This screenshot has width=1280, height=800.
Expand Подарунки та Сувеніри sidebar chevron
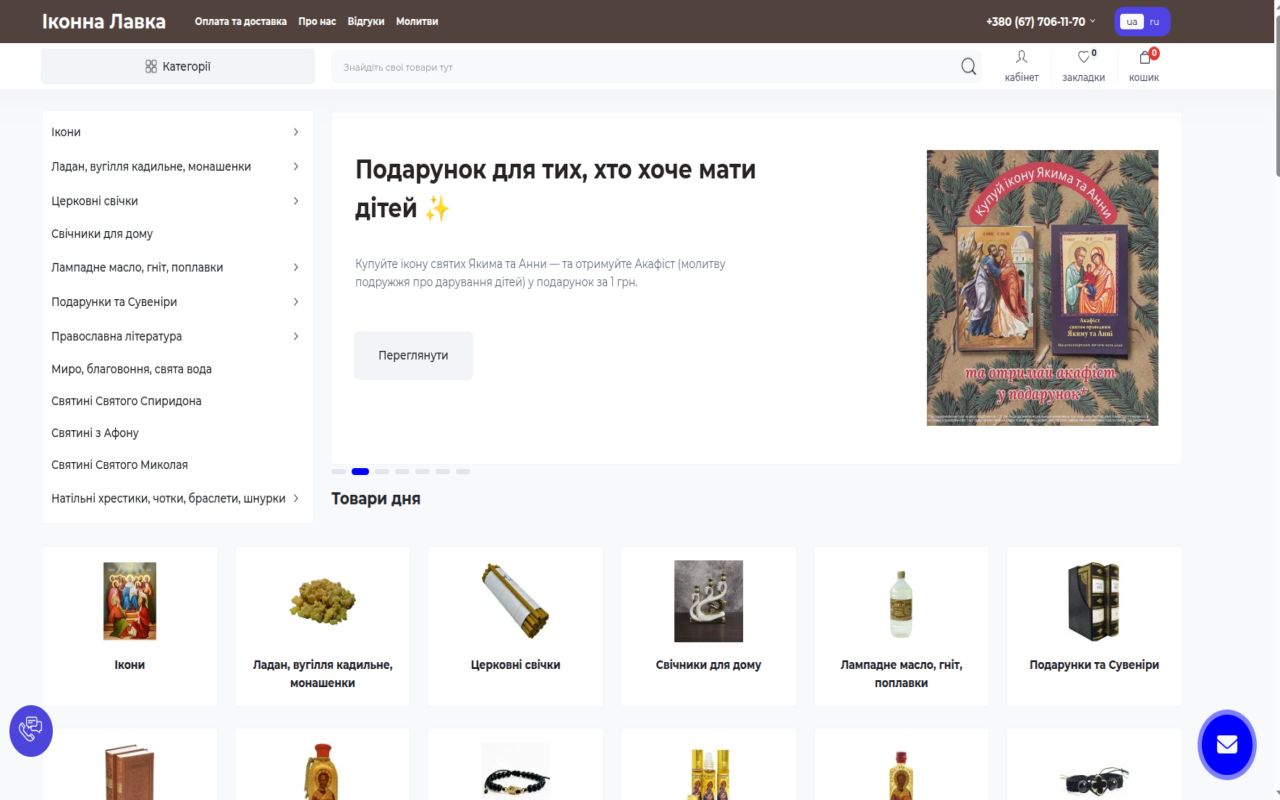tap(296, 302)
